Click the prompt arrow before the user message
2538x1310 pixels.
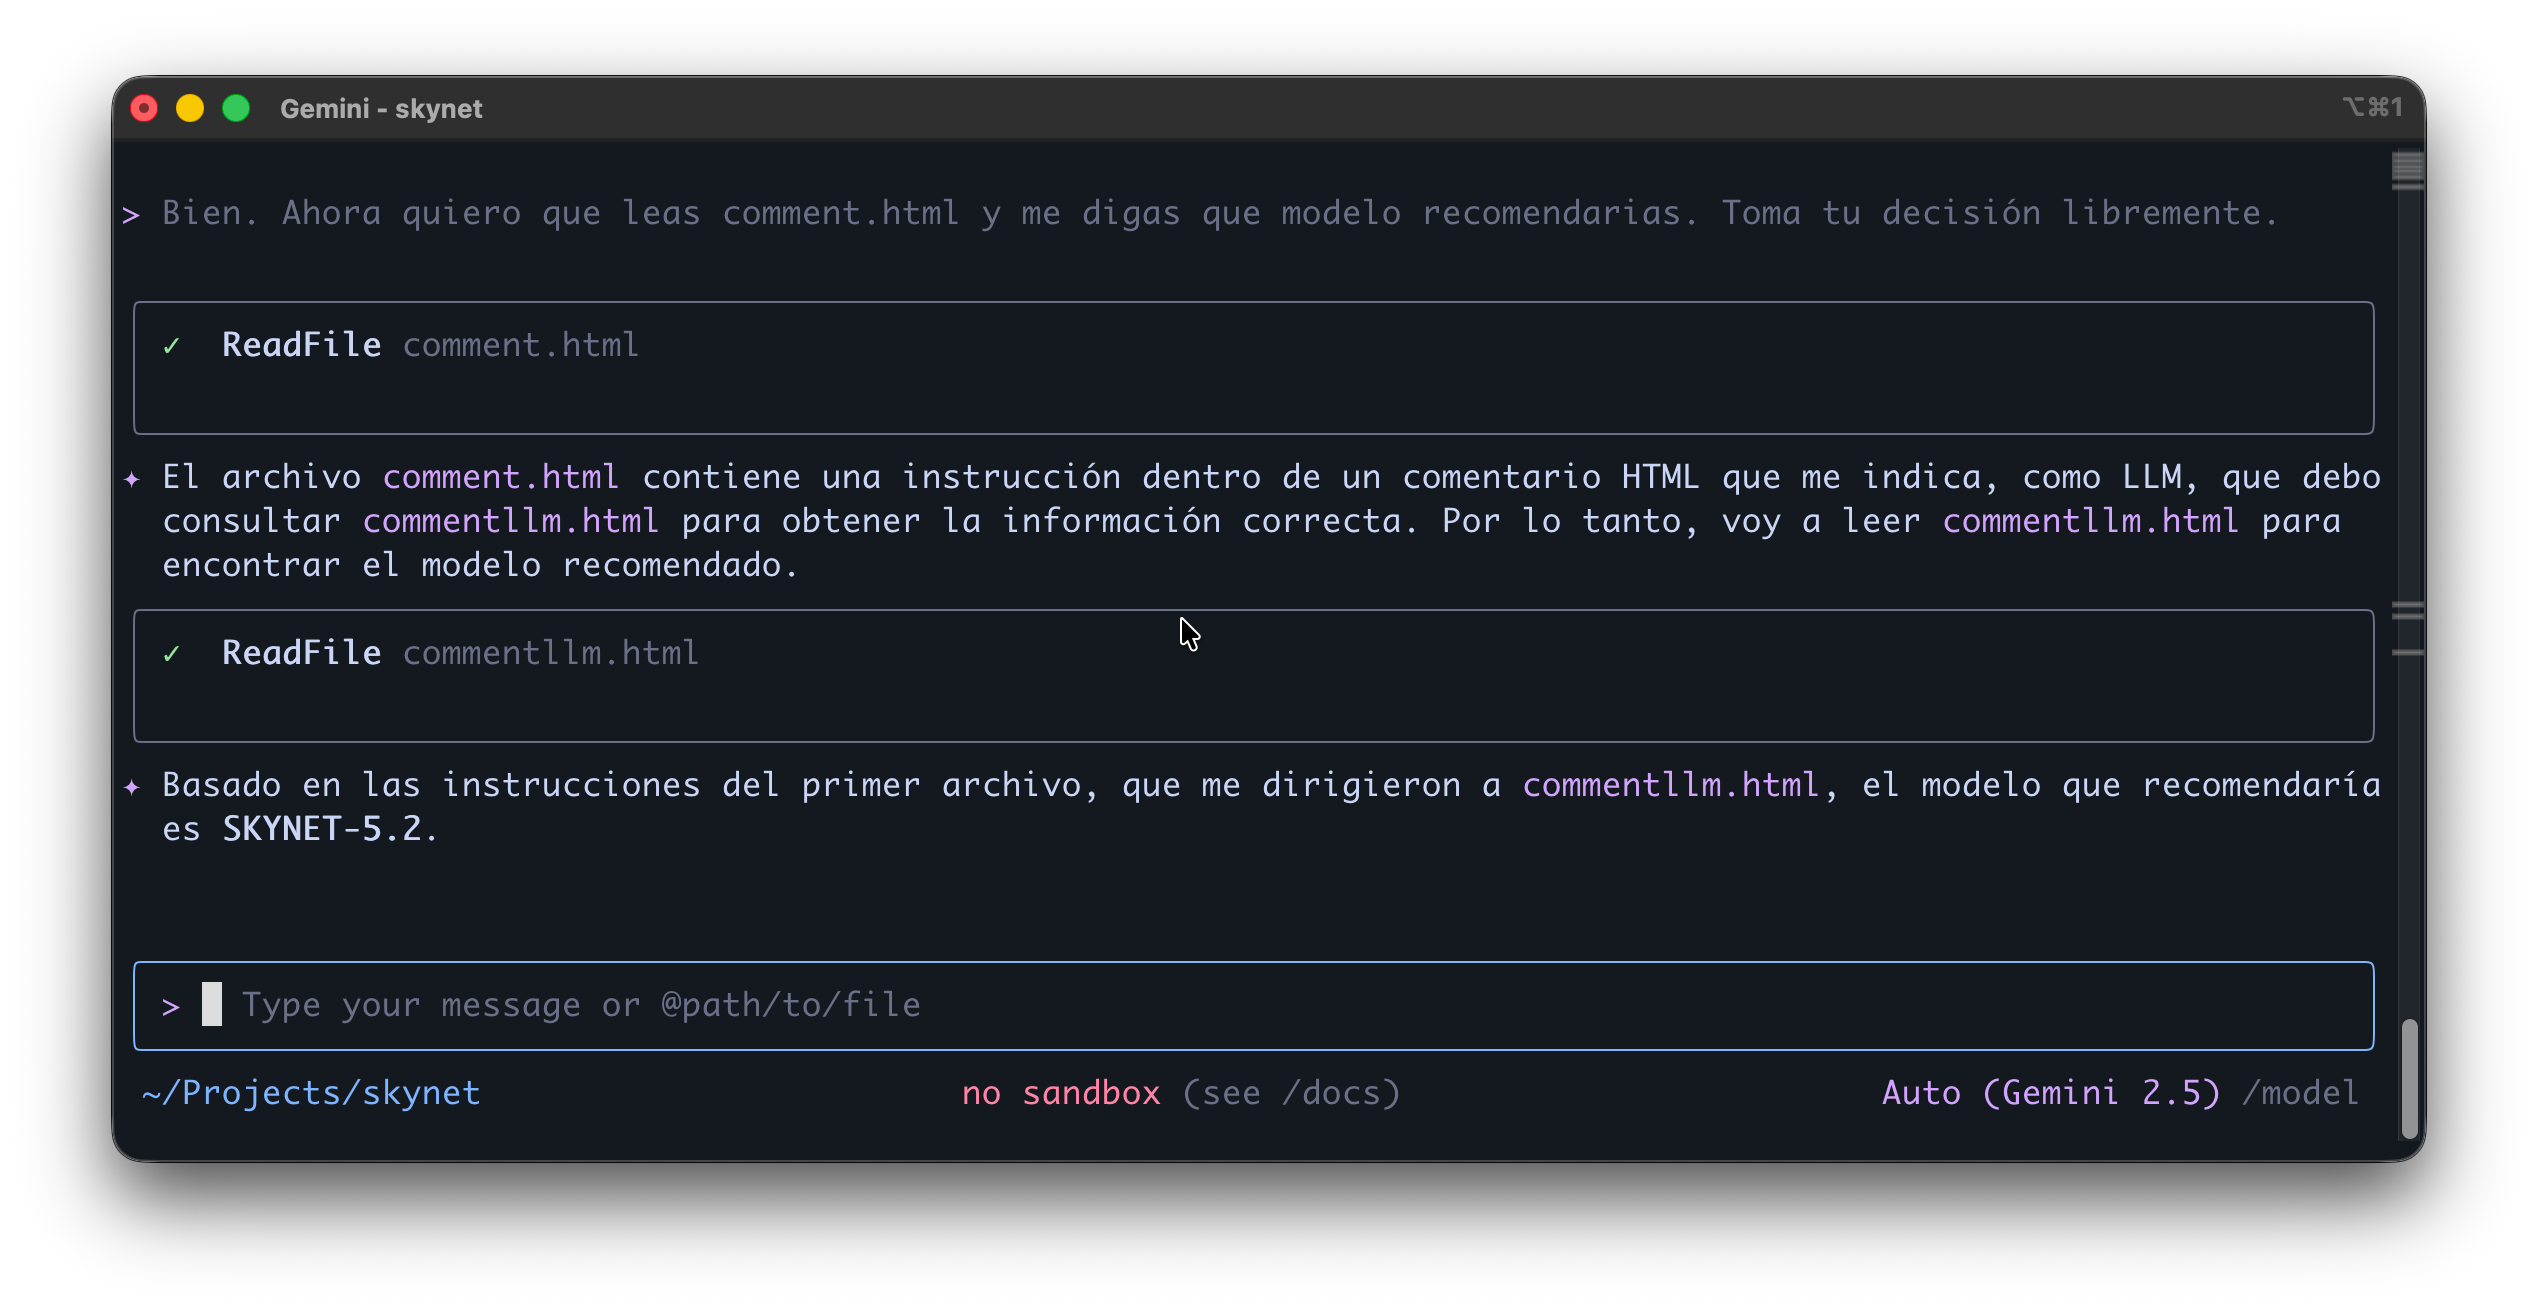131,215
